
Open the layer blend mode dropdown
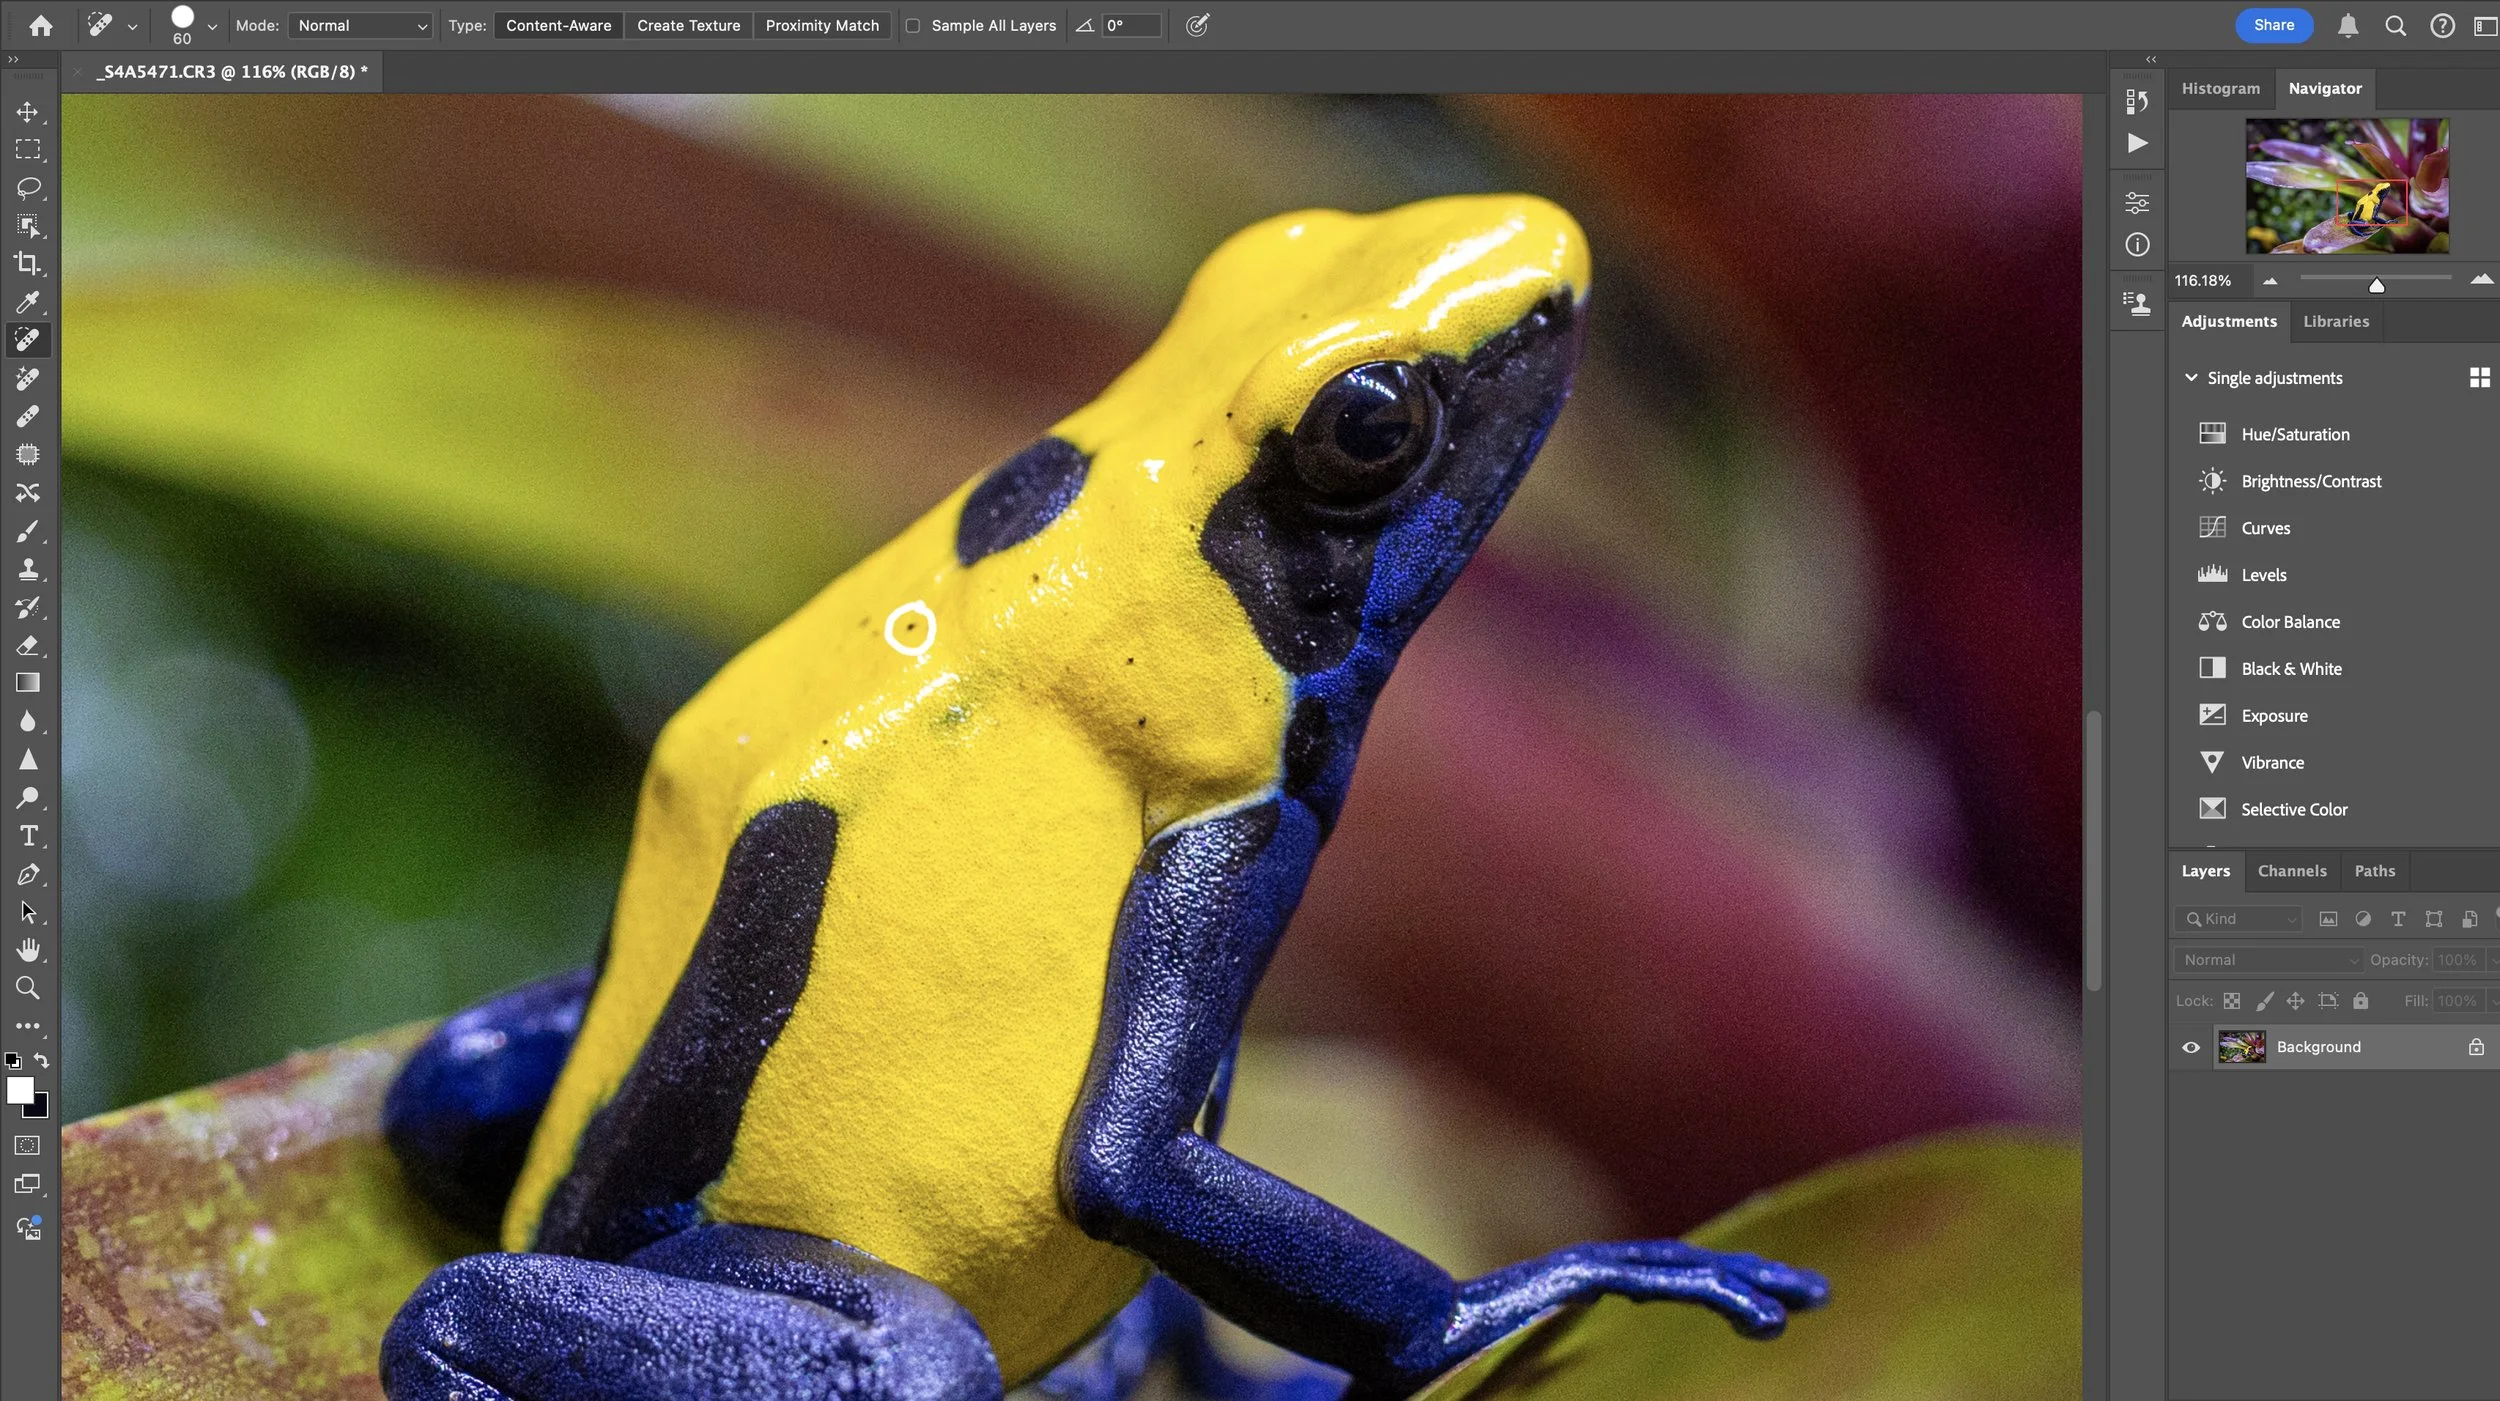(2267, 959)
